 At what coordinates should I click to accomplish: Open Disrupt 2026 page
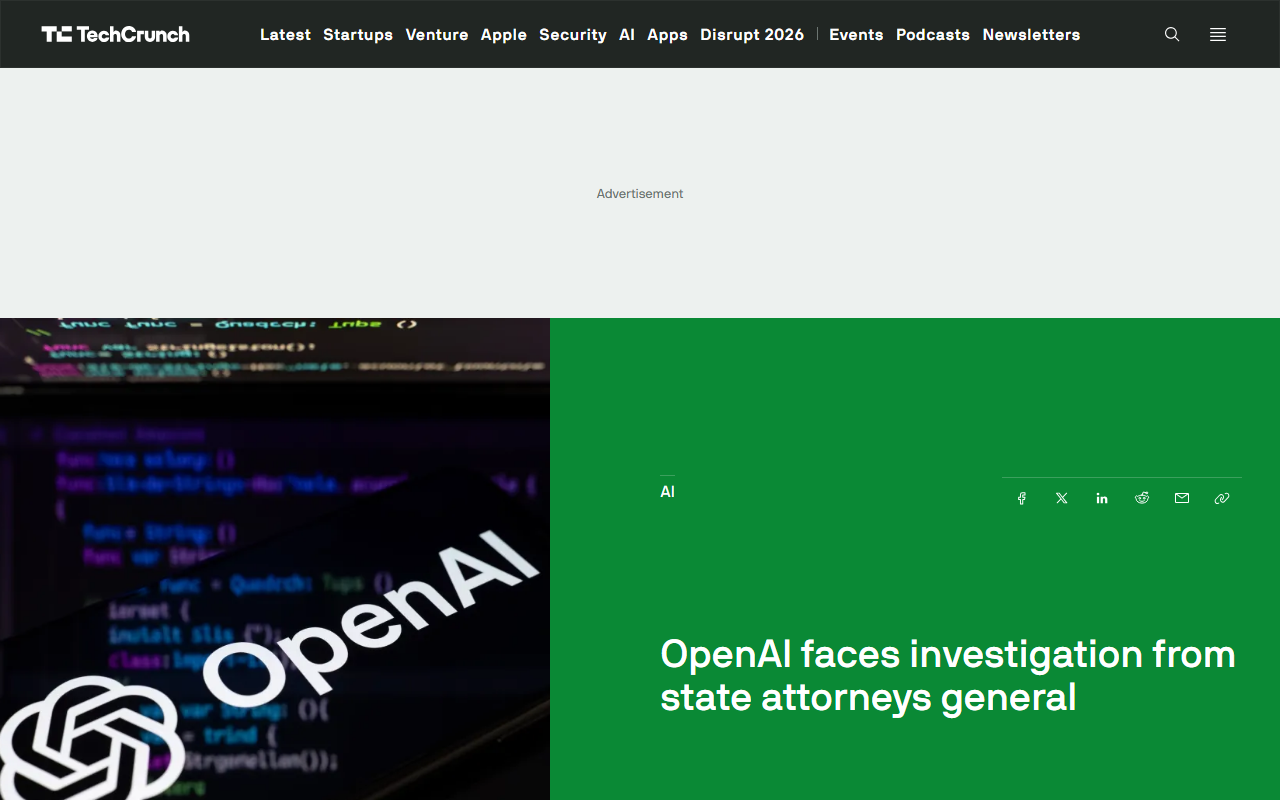click(752, 34)
